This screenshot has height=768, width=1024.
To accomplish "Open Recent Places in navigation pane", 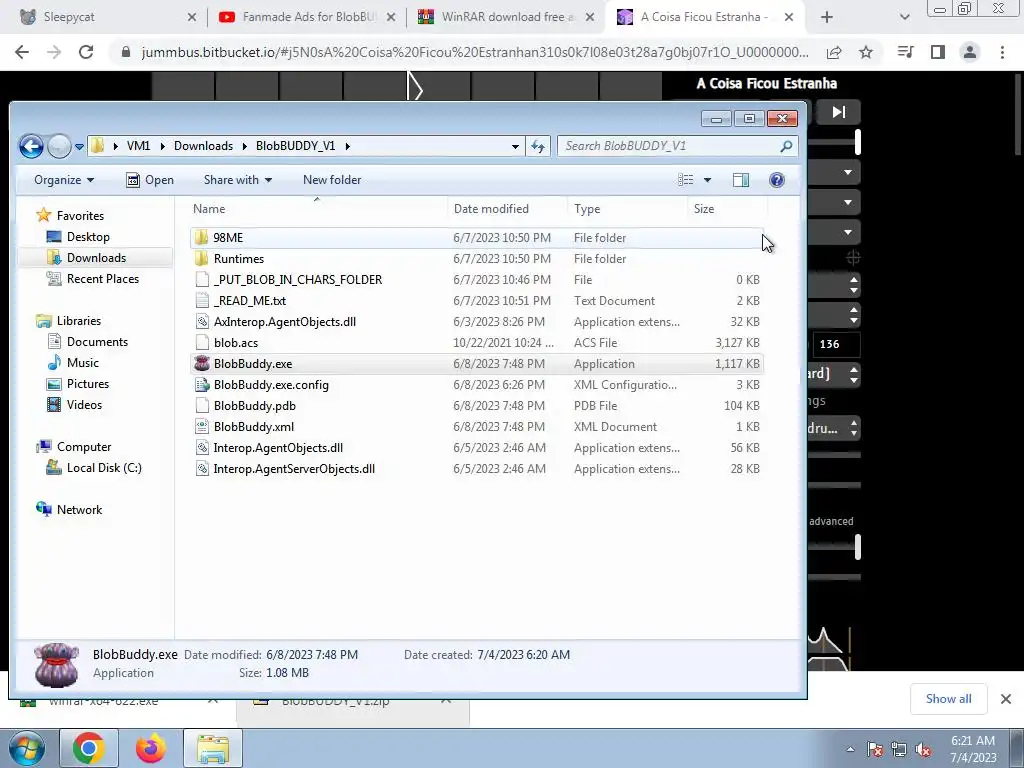I will (x=103, y=279).
